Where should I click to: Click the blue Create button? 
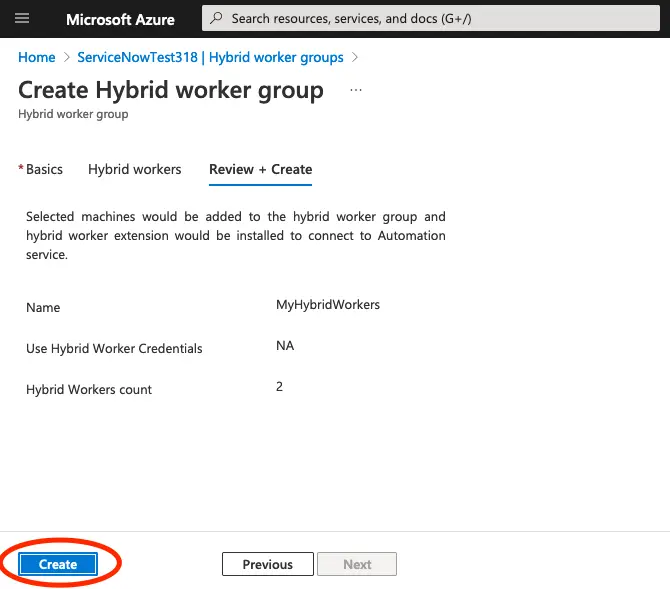[58, 564]
